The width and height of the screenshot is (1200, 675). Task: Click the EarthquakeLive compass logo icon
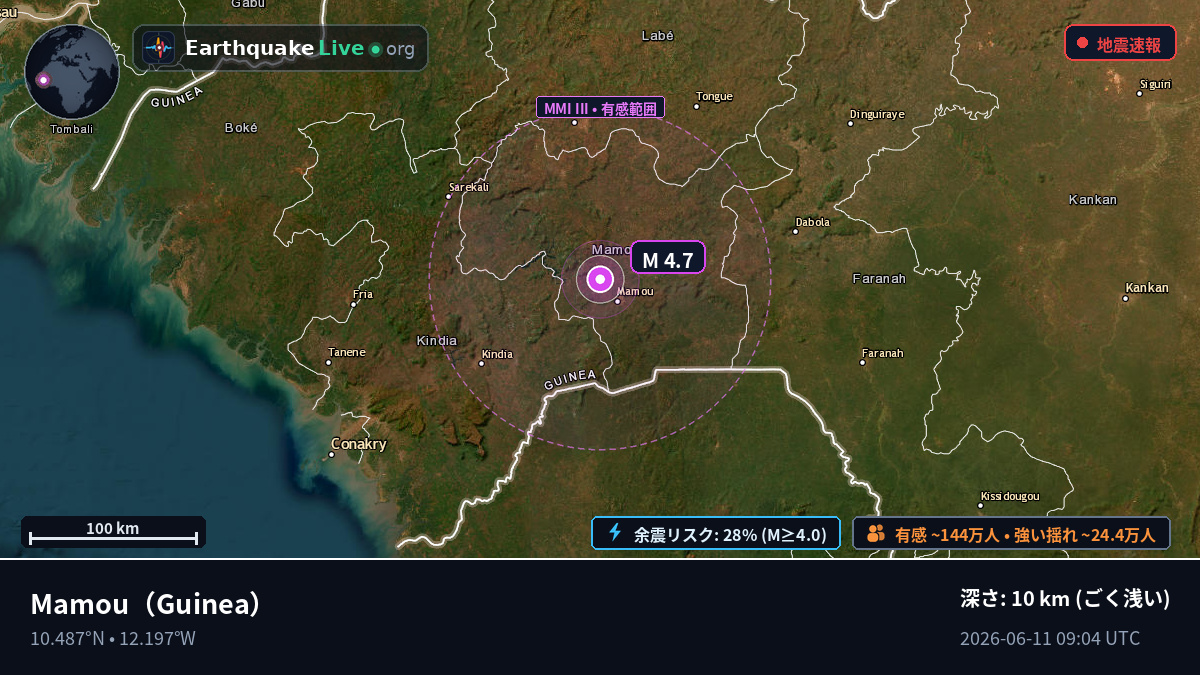(x=158, y=48)
